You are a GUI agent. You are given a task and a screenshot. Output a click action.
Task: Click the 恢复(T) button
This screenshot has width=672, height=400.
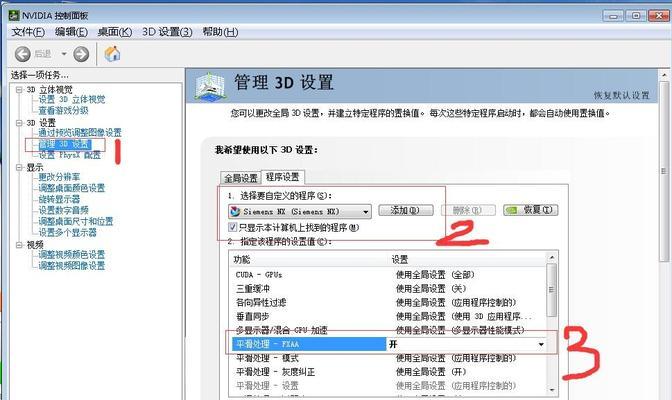point(531,210)
